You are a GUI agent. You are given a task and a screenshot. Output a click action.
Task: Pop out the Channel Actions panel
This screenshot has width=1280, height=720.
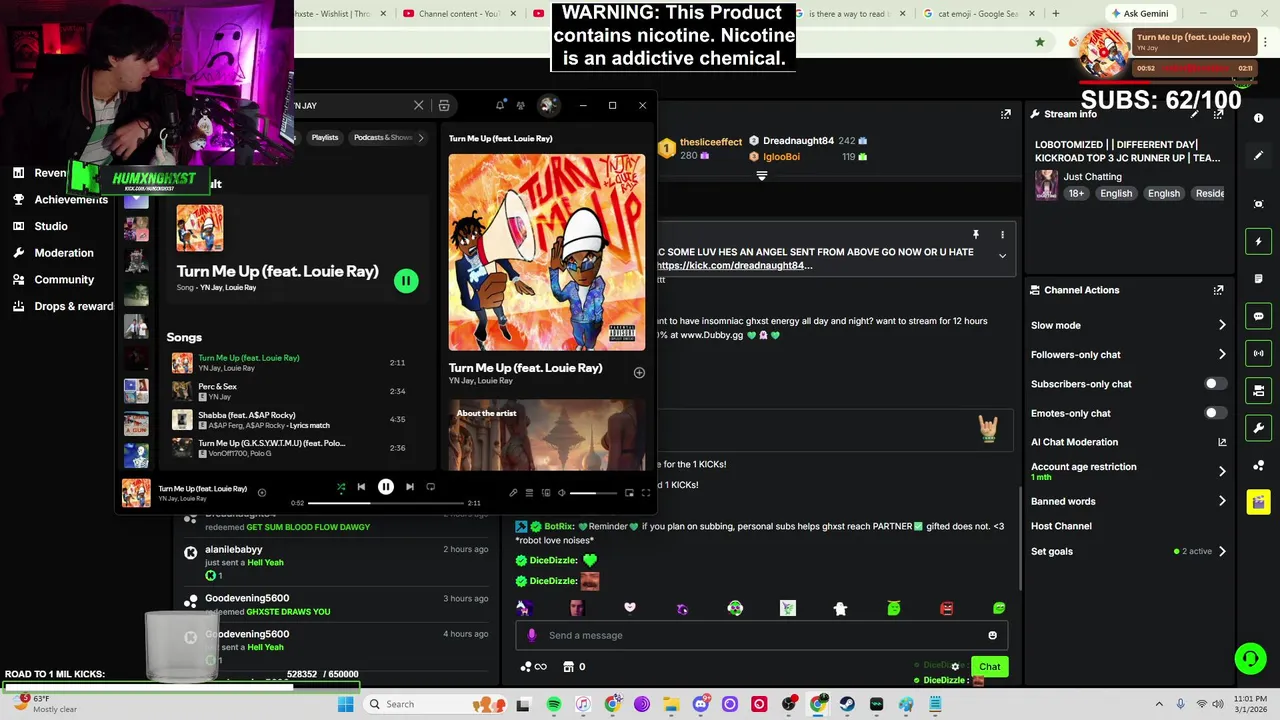point(1218,290)
